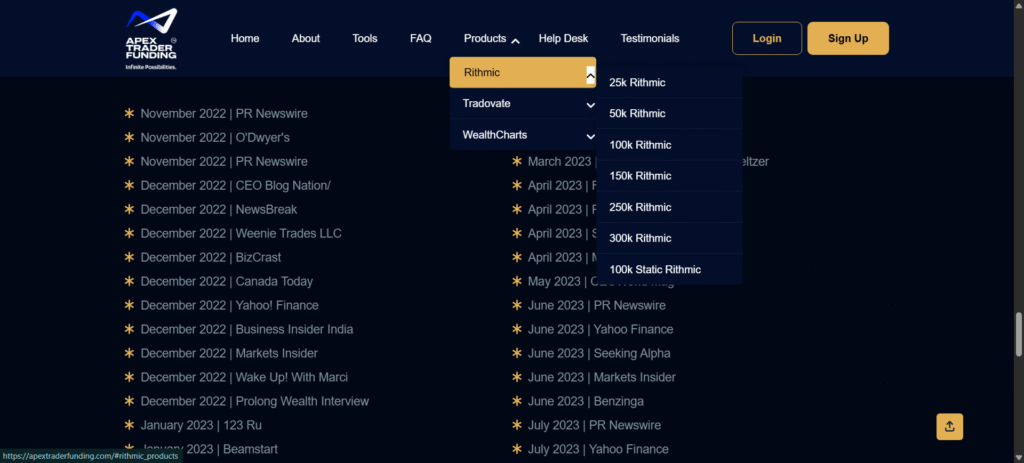Open December 2022 Markets Insider article

[229, 353]
